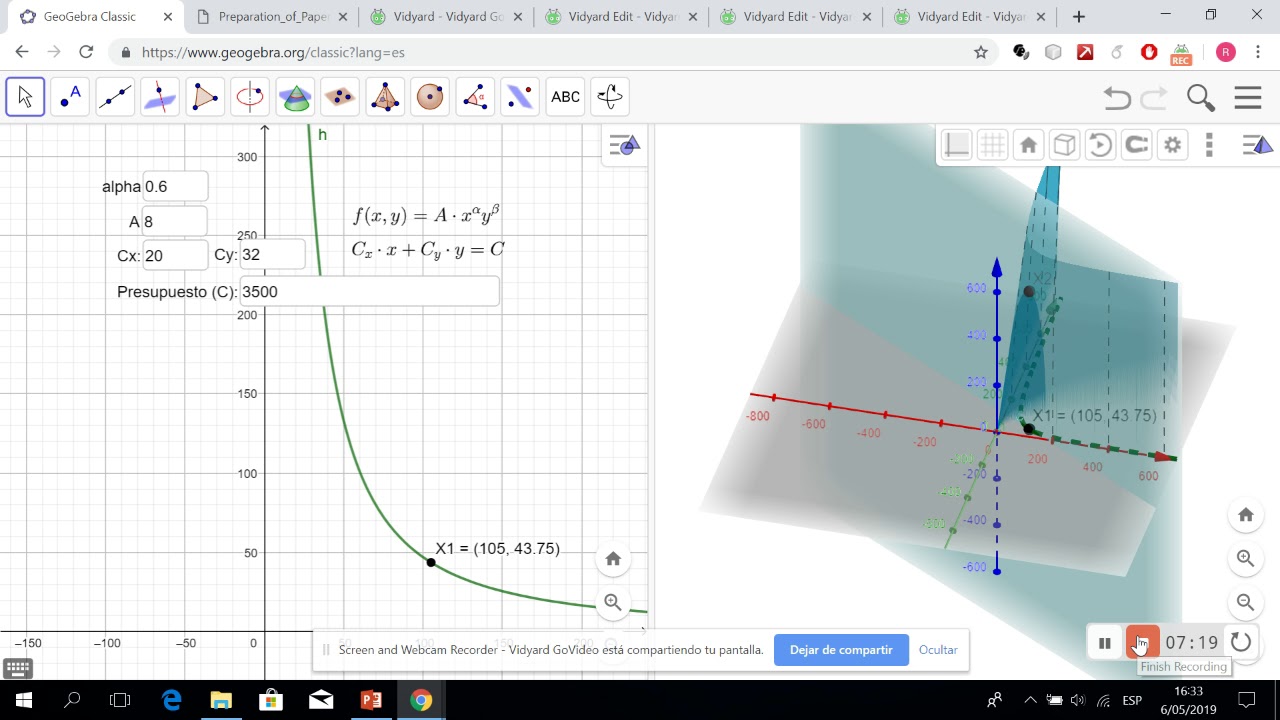Click the Cy input box
This screenshot has width=1280, height=720.
(x=272, y=254)
